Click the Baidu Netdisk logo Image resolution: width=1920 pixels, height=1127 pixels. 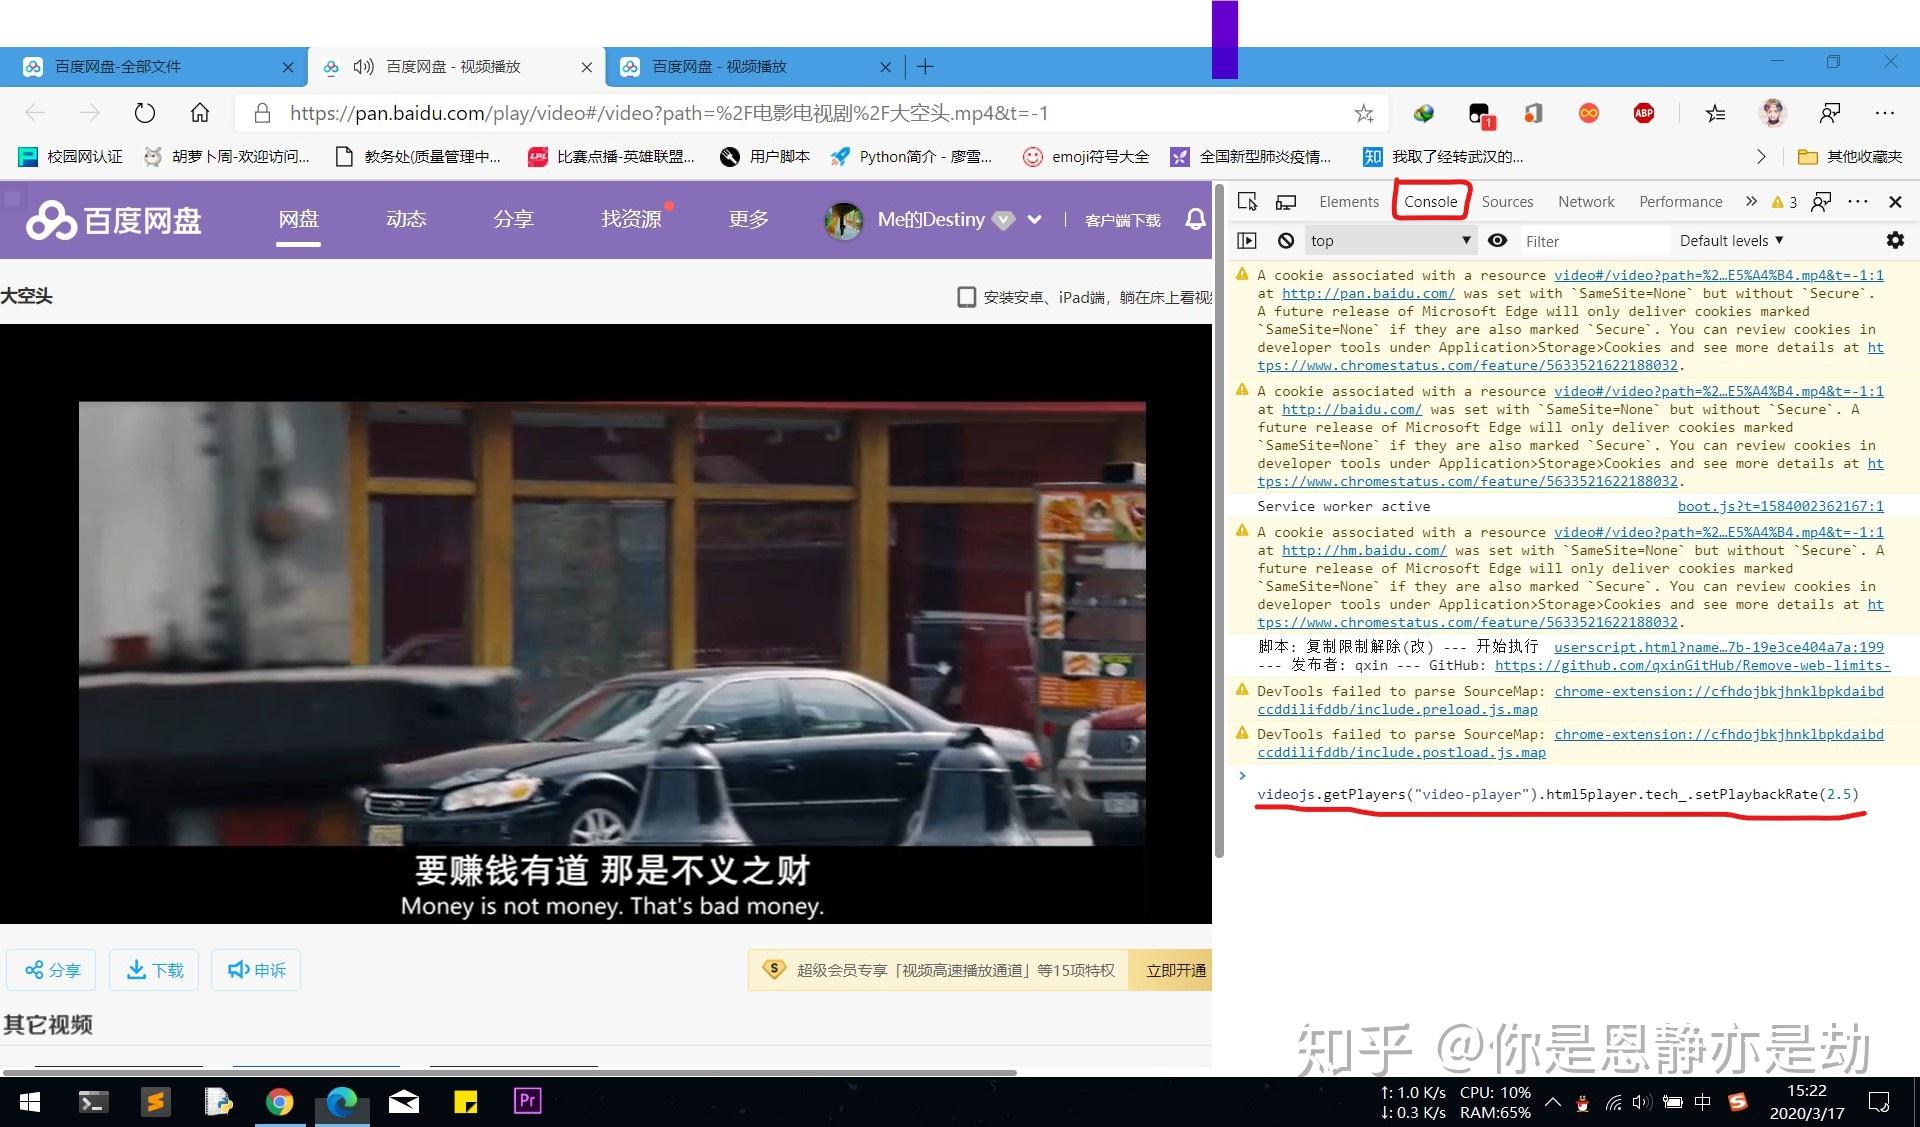coord(114,220)
